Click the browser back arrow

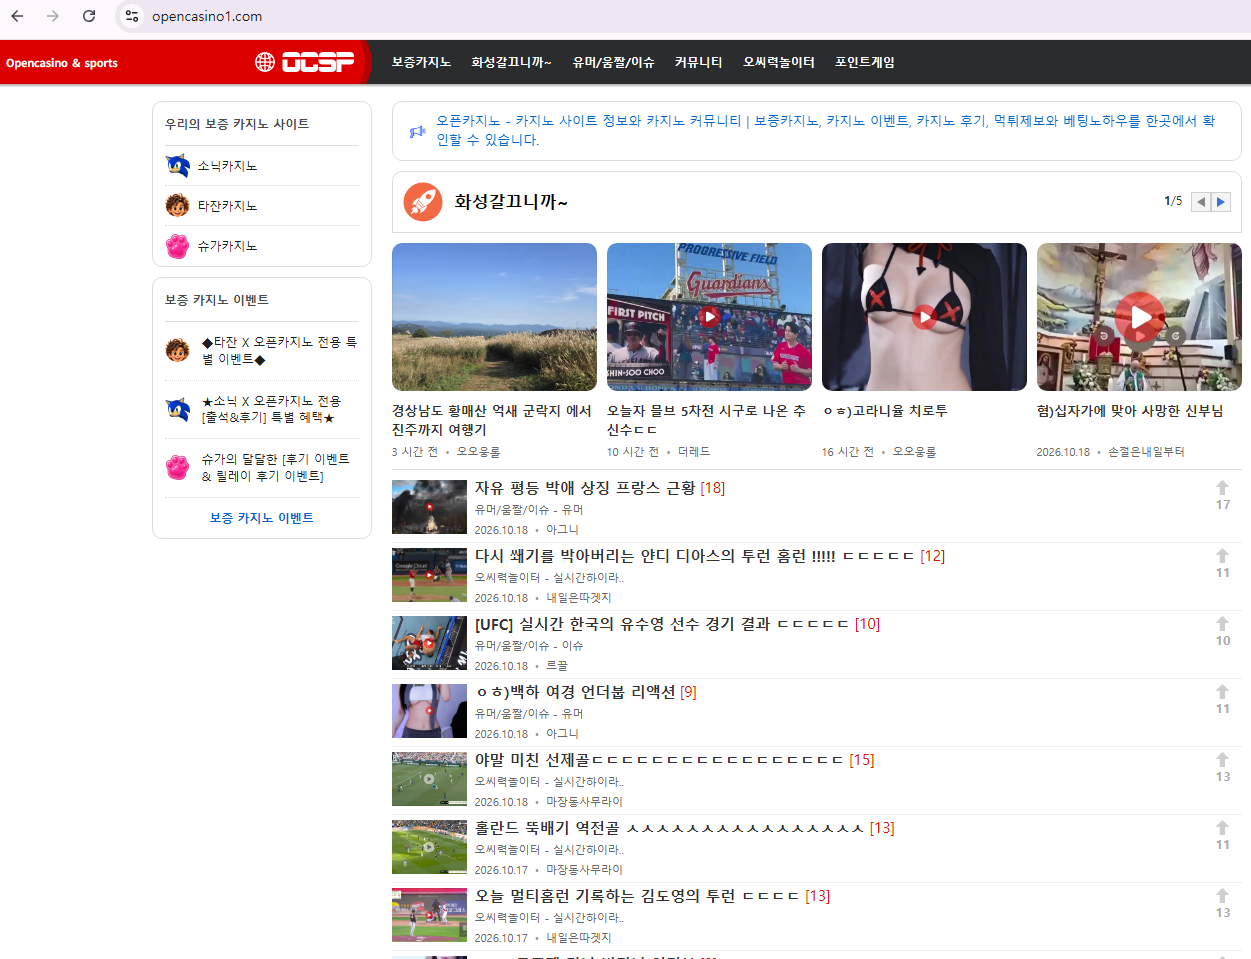[17, 16]
